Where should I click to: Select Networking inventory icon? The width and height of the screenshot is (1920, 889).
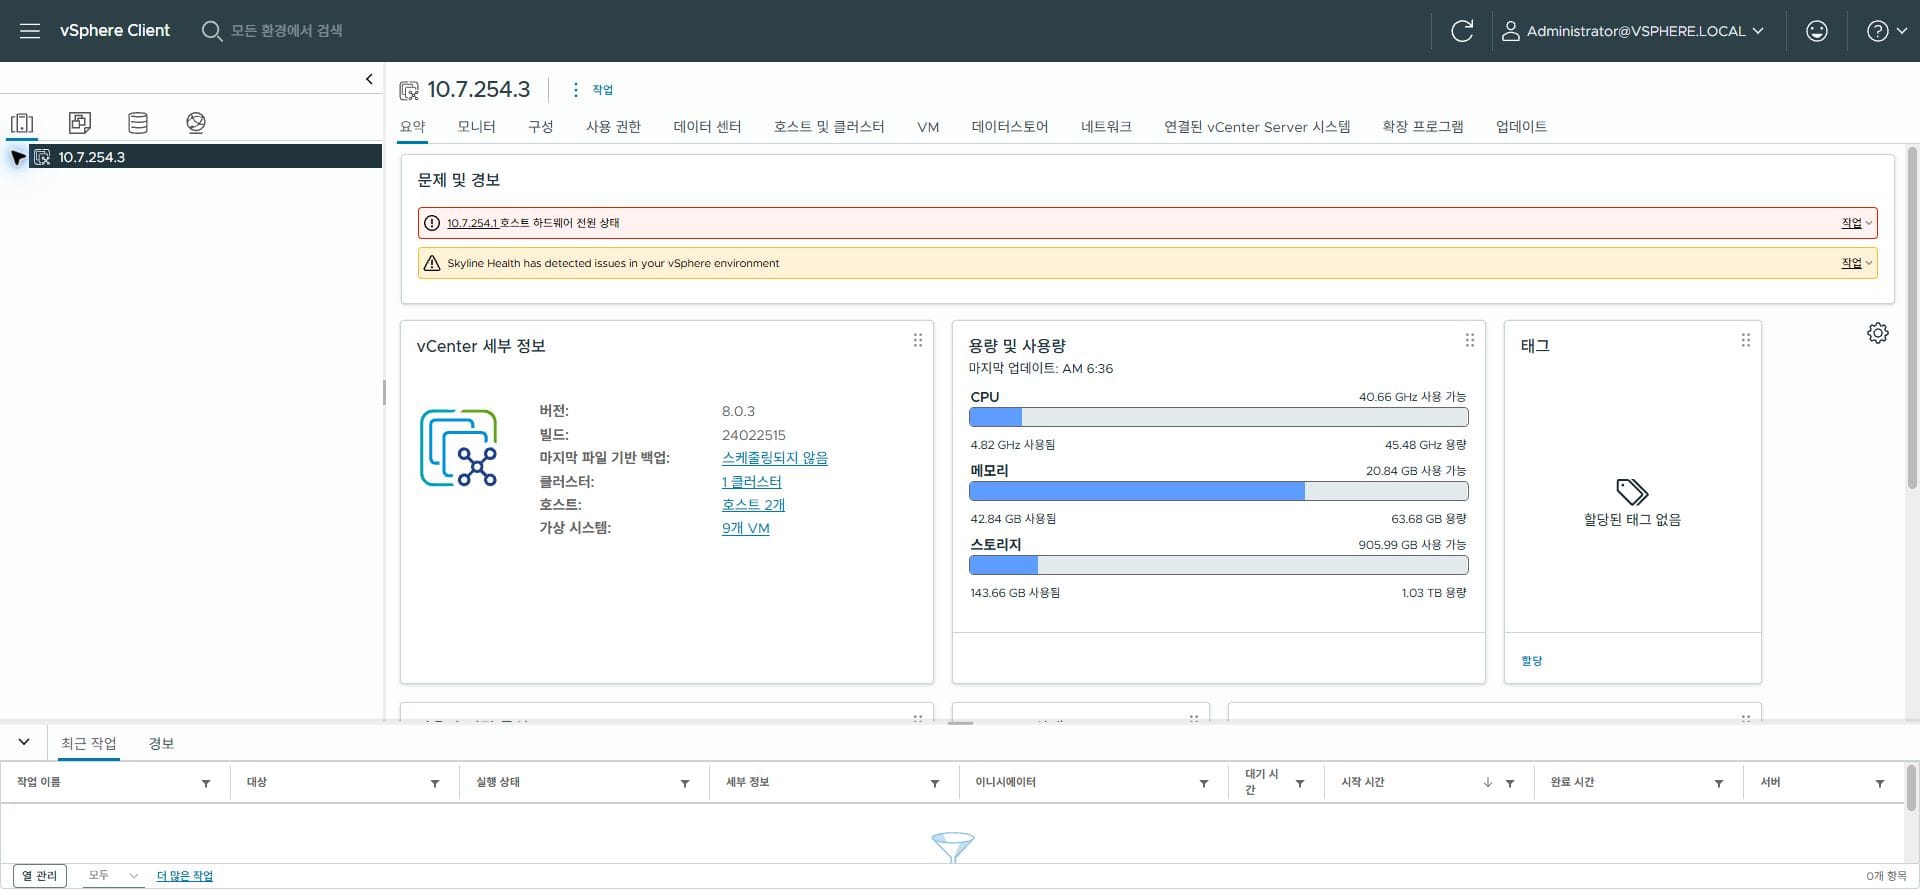point(196,123)
